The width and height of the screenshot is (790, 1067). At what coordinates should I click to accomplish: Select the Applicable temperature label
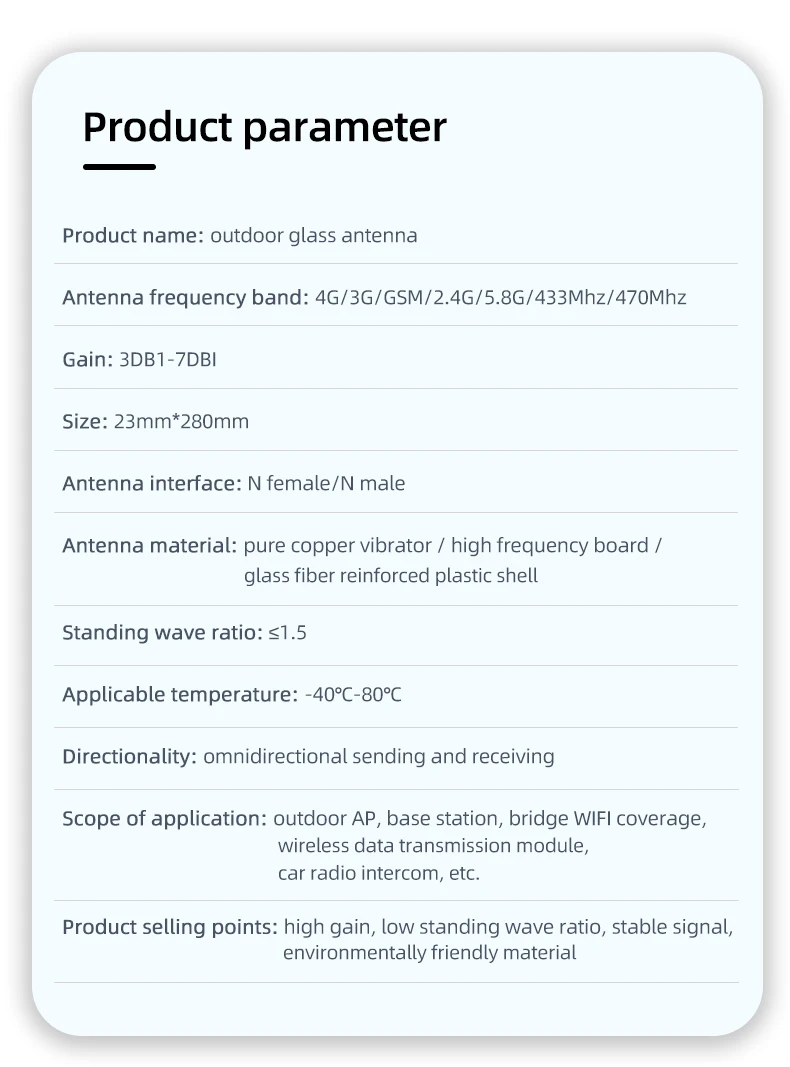pos(180,695)
